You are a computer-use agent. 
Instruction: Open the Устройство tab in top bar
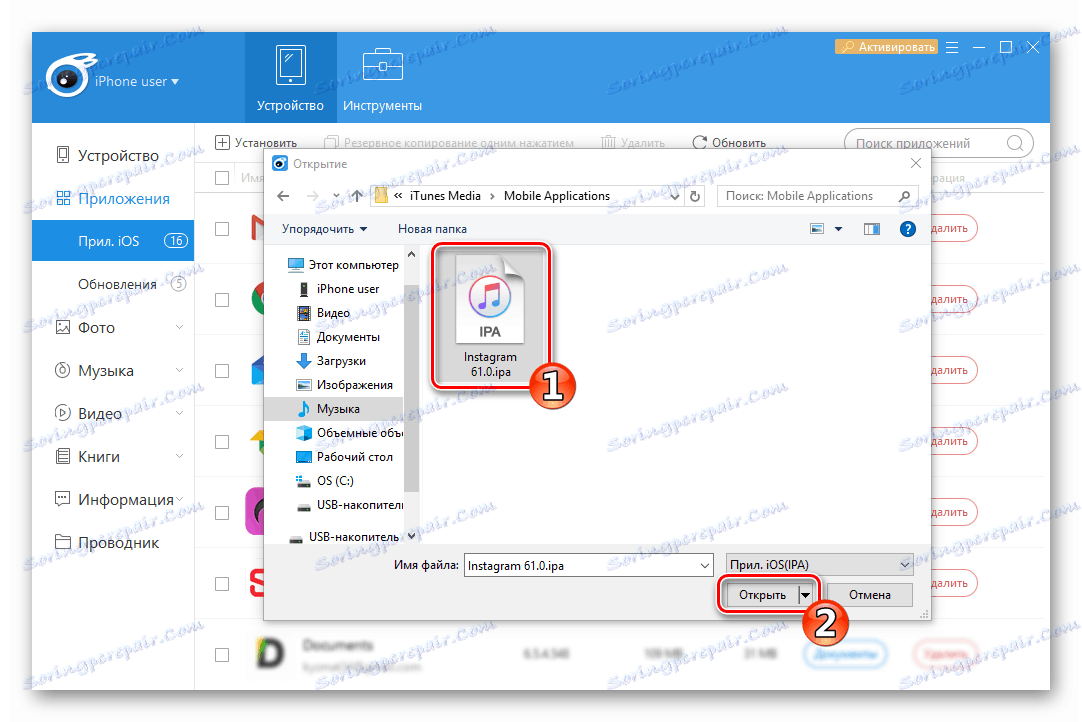click(291, 77)
